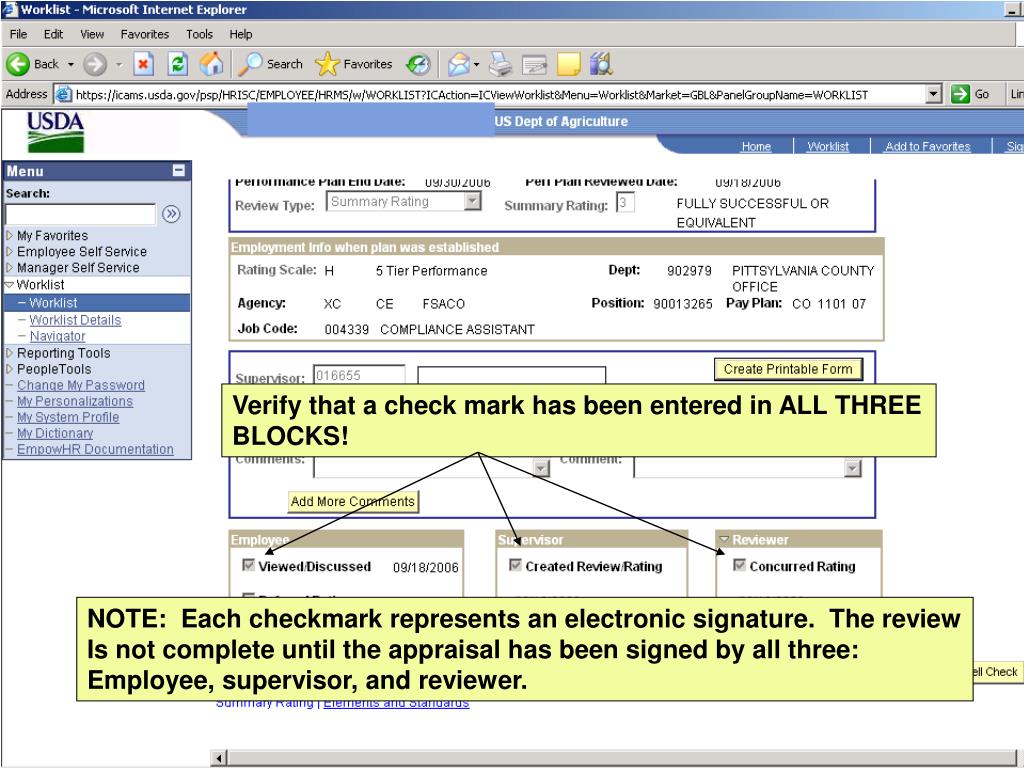The image size is (1024, 768).
Task: Click Create Printable Form button
Action: pos(788,369)
